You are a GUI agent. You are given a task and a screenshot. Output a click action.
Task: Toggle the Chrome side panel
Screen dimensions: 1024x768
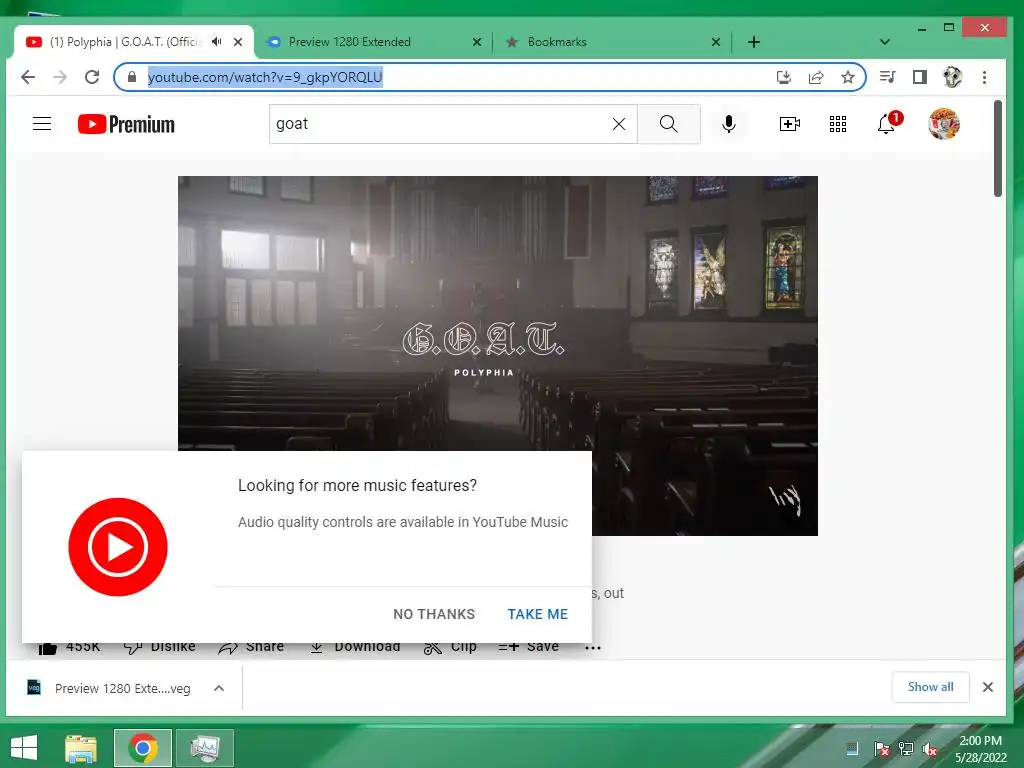coord(920,77)
